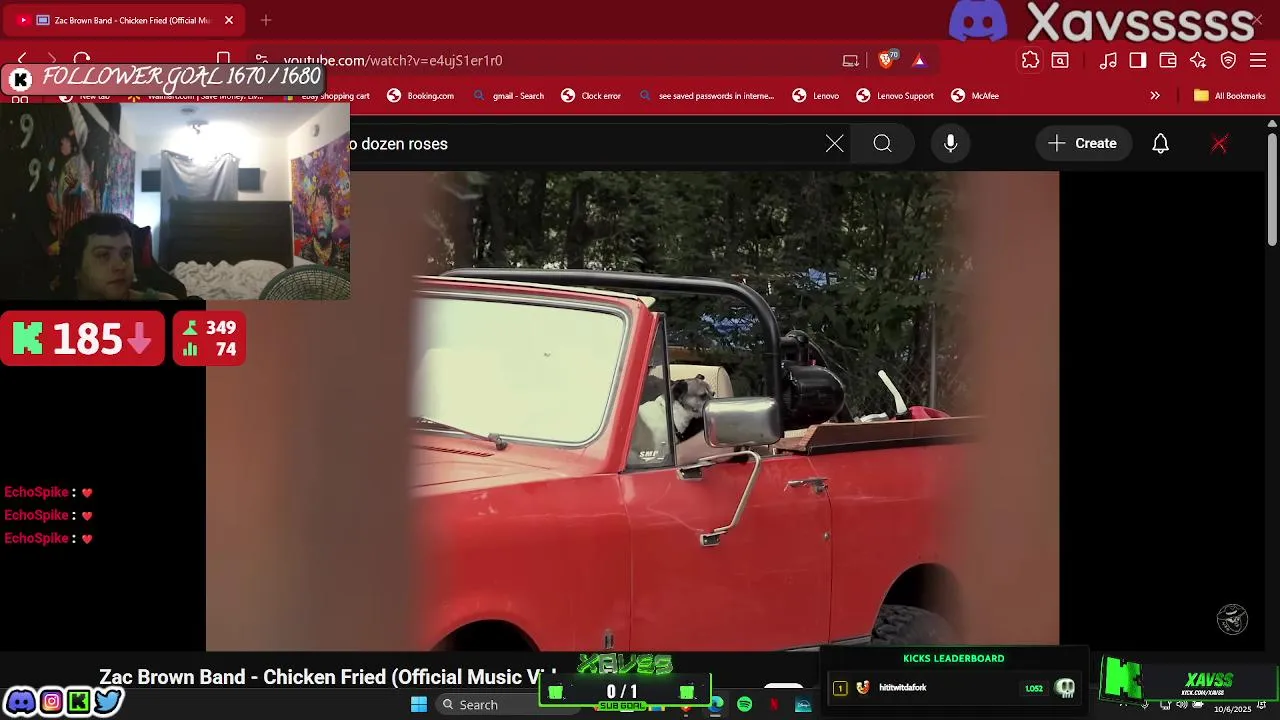Close the Zac Brown Band browser tab
The image size is (1280, 720).
[229, 20]
